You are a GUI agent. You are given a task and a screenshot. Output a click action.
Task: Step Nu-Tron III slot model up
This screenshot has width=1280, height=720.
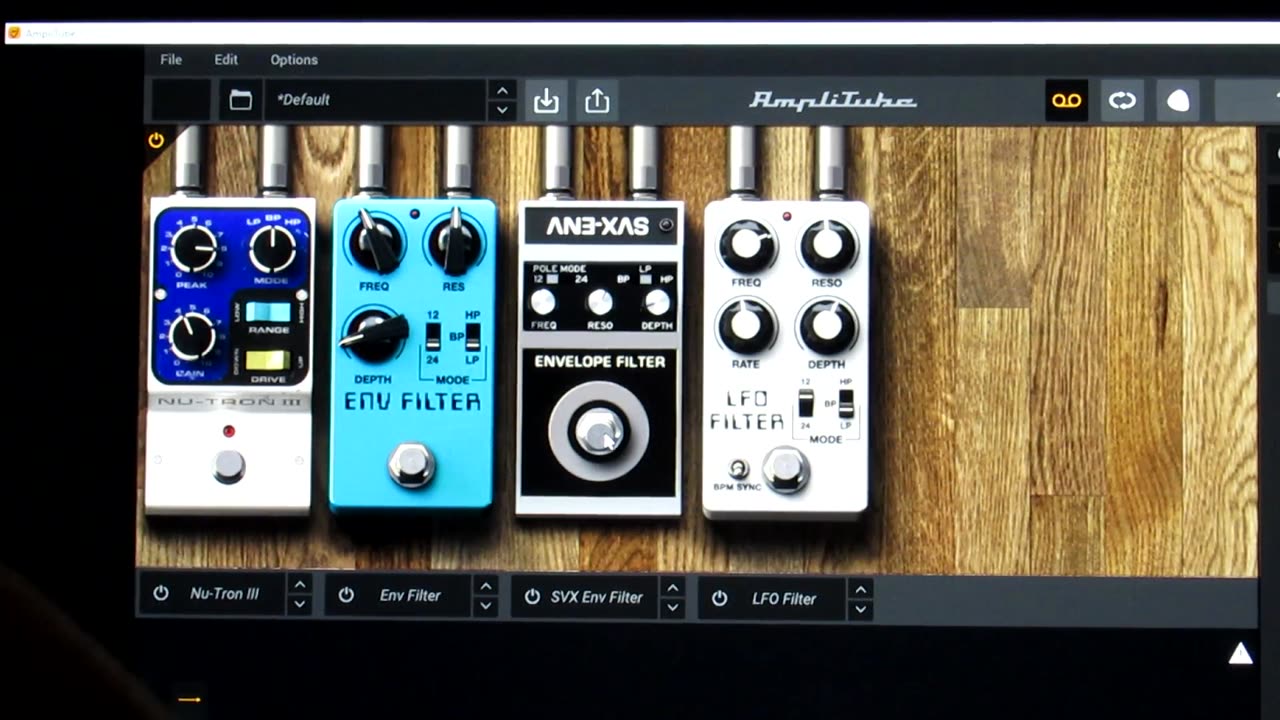click(x=300, y=584)
